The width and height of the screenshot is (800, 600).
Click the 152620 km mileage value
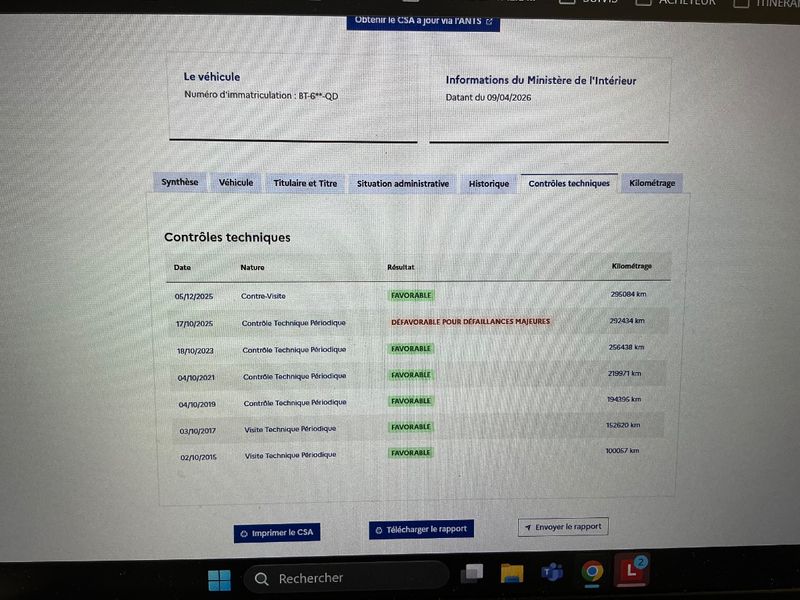tap(623, 425)
